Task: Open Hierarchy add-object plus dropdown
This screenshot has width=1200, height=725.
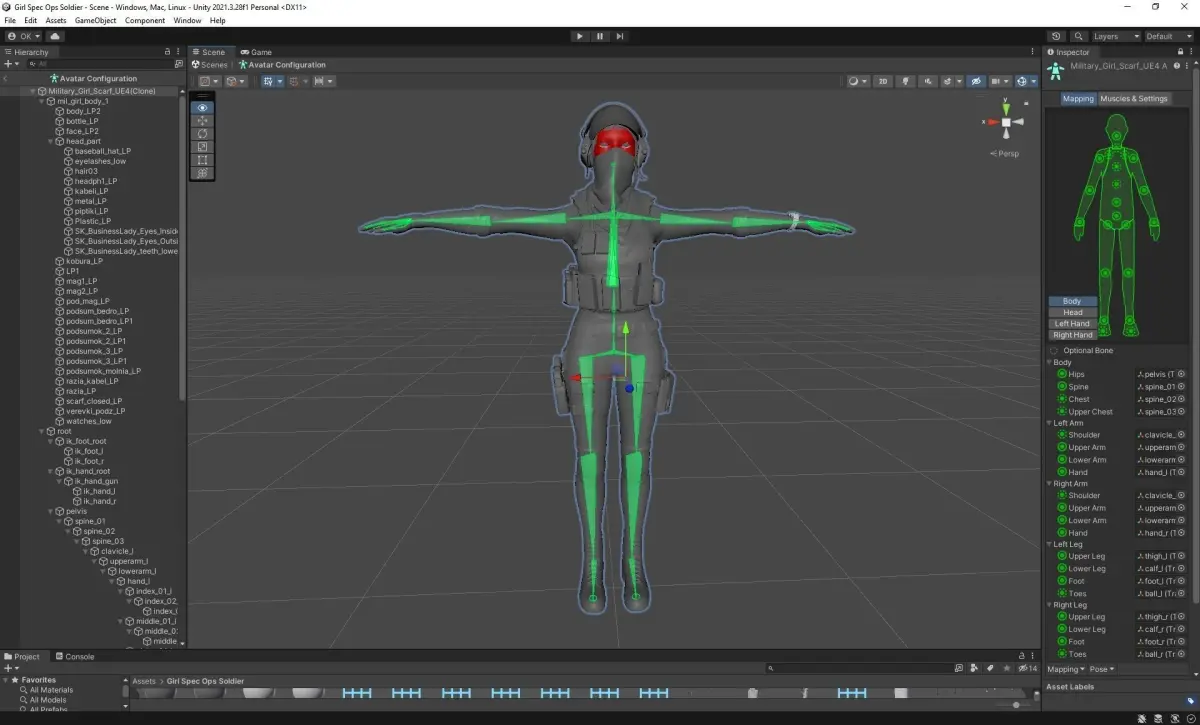Action: coord(11,64)
